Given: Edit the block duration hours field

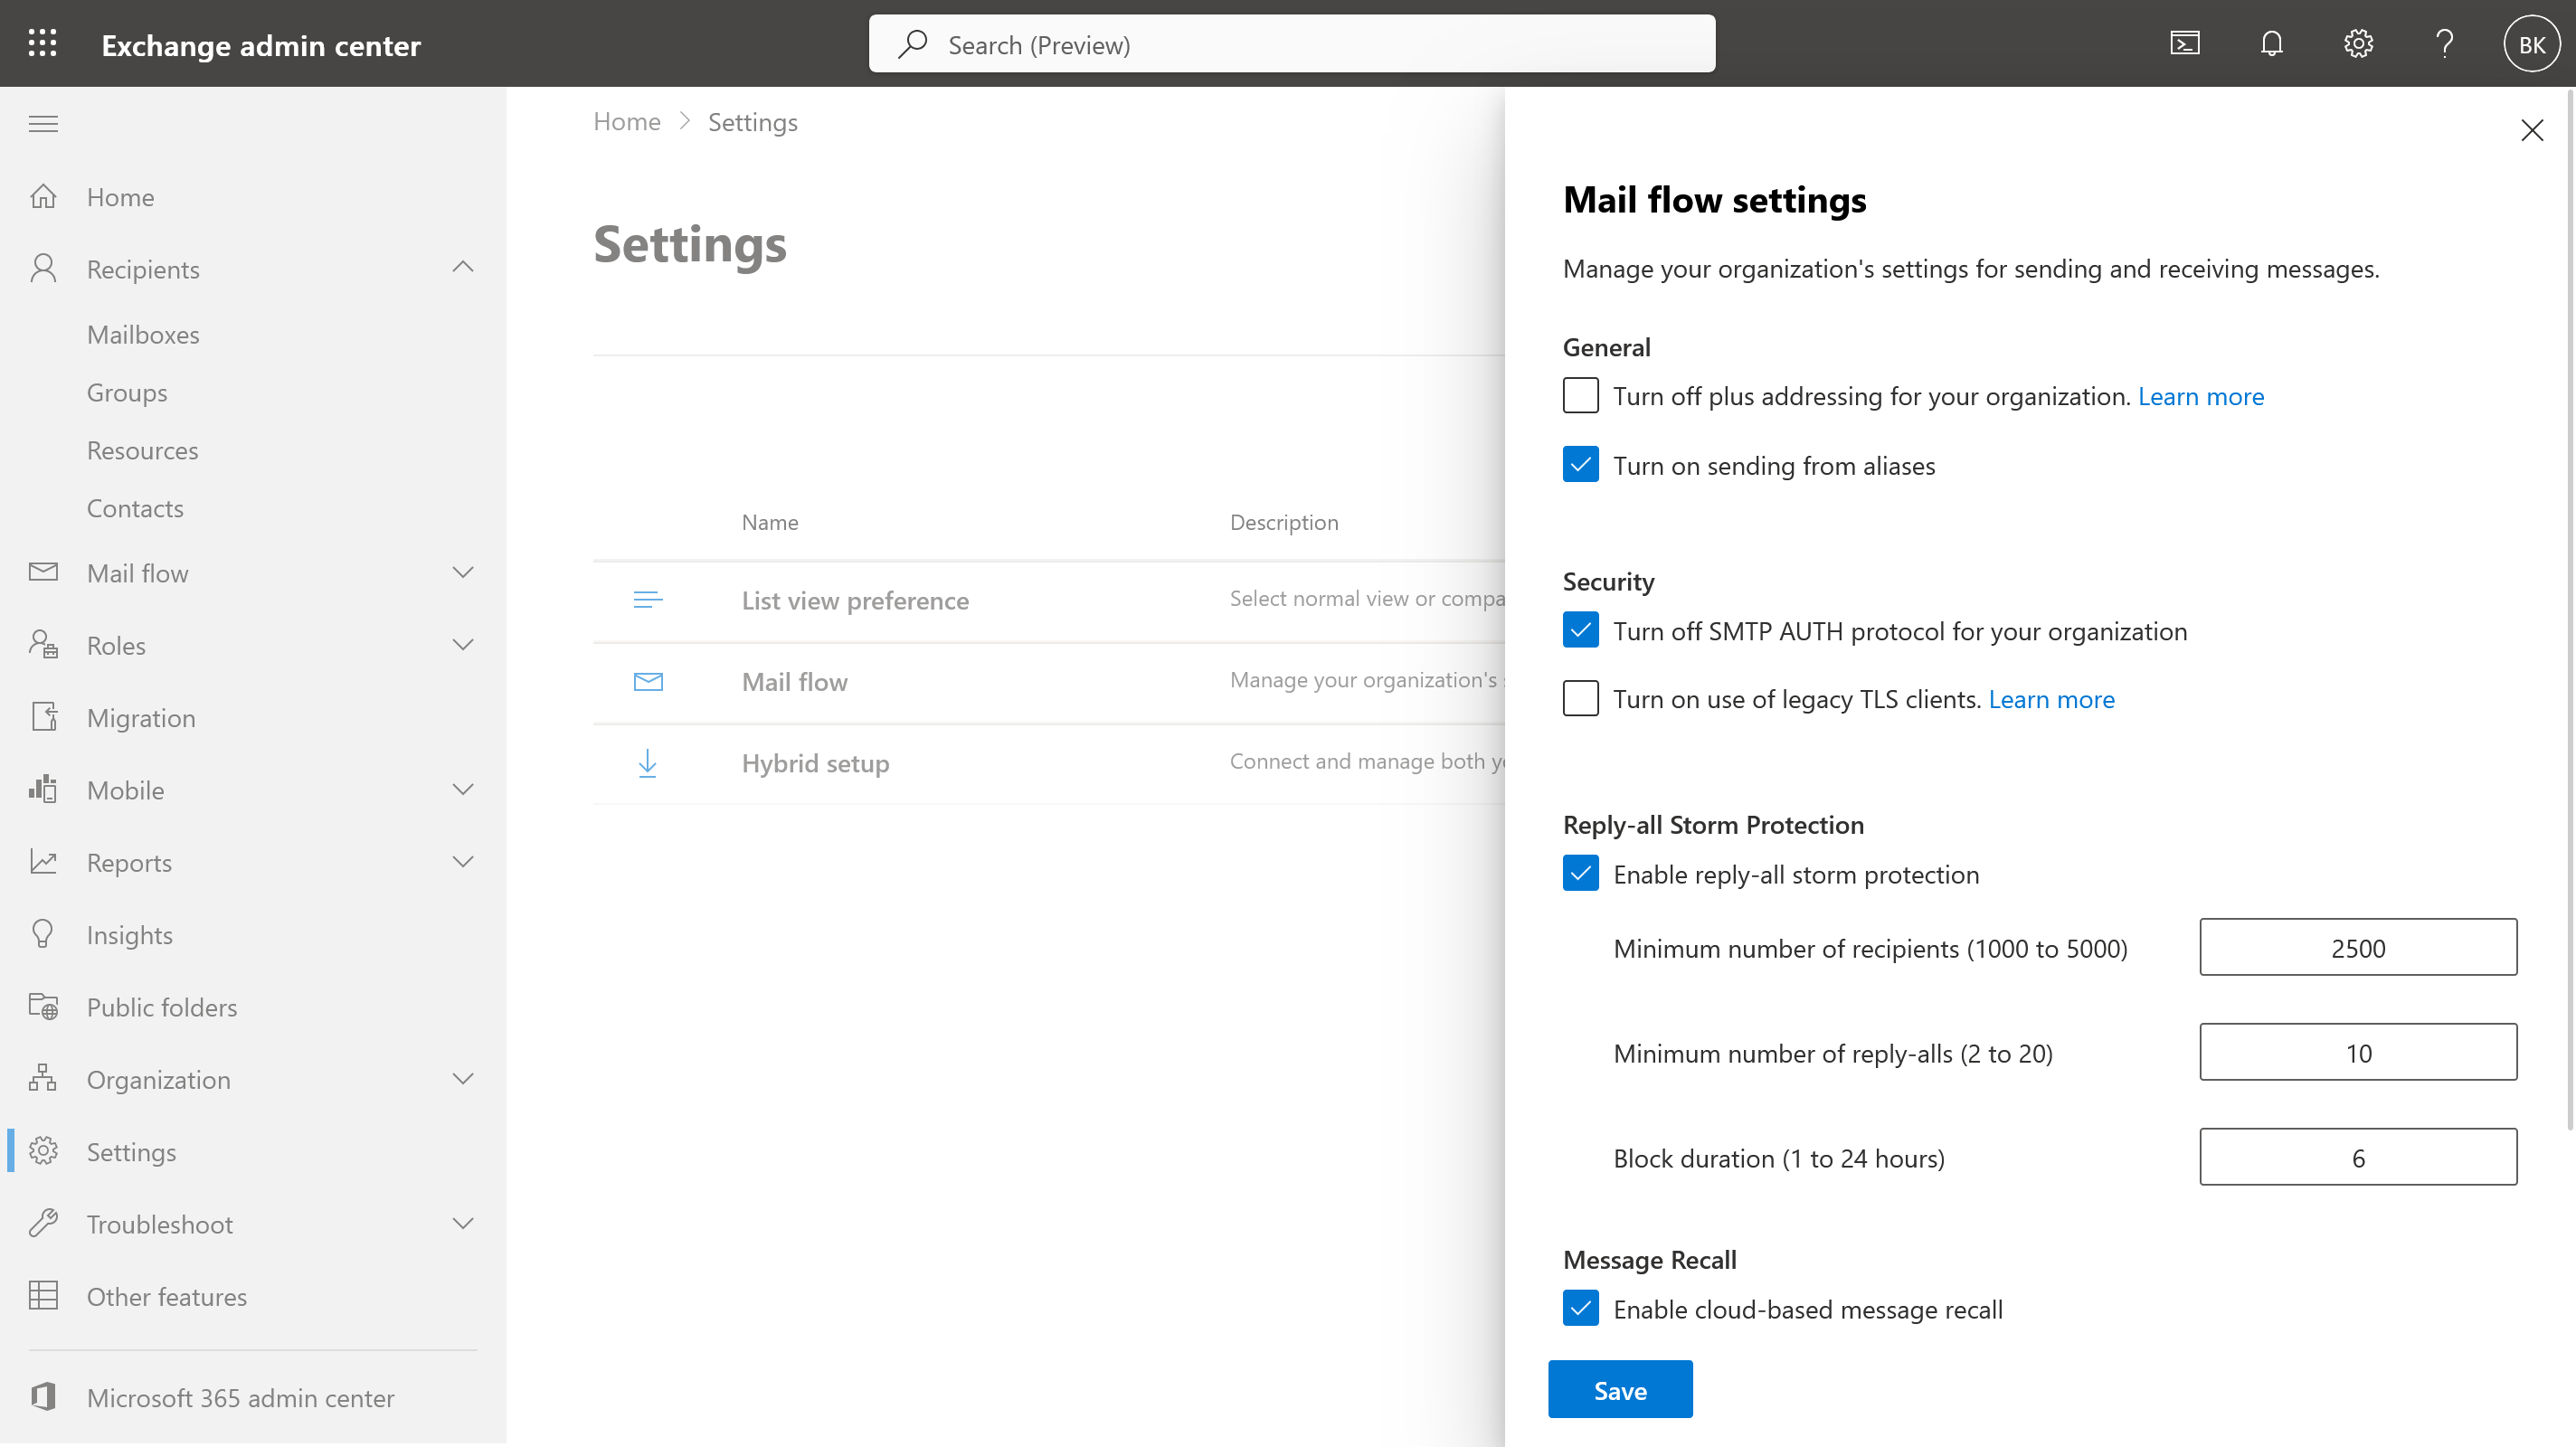Looking at the screenshot, I should [2358, 1157].
